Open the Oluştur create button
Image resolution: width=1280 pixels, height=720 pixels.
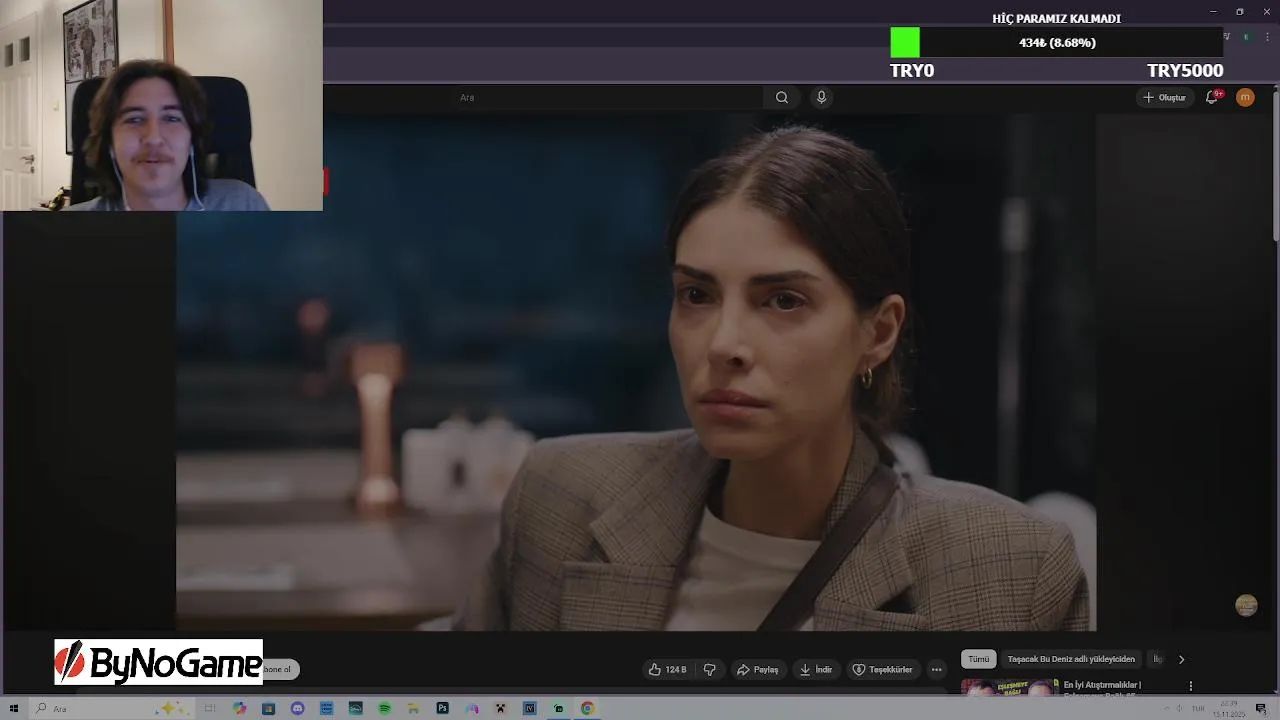point(1165,97)
